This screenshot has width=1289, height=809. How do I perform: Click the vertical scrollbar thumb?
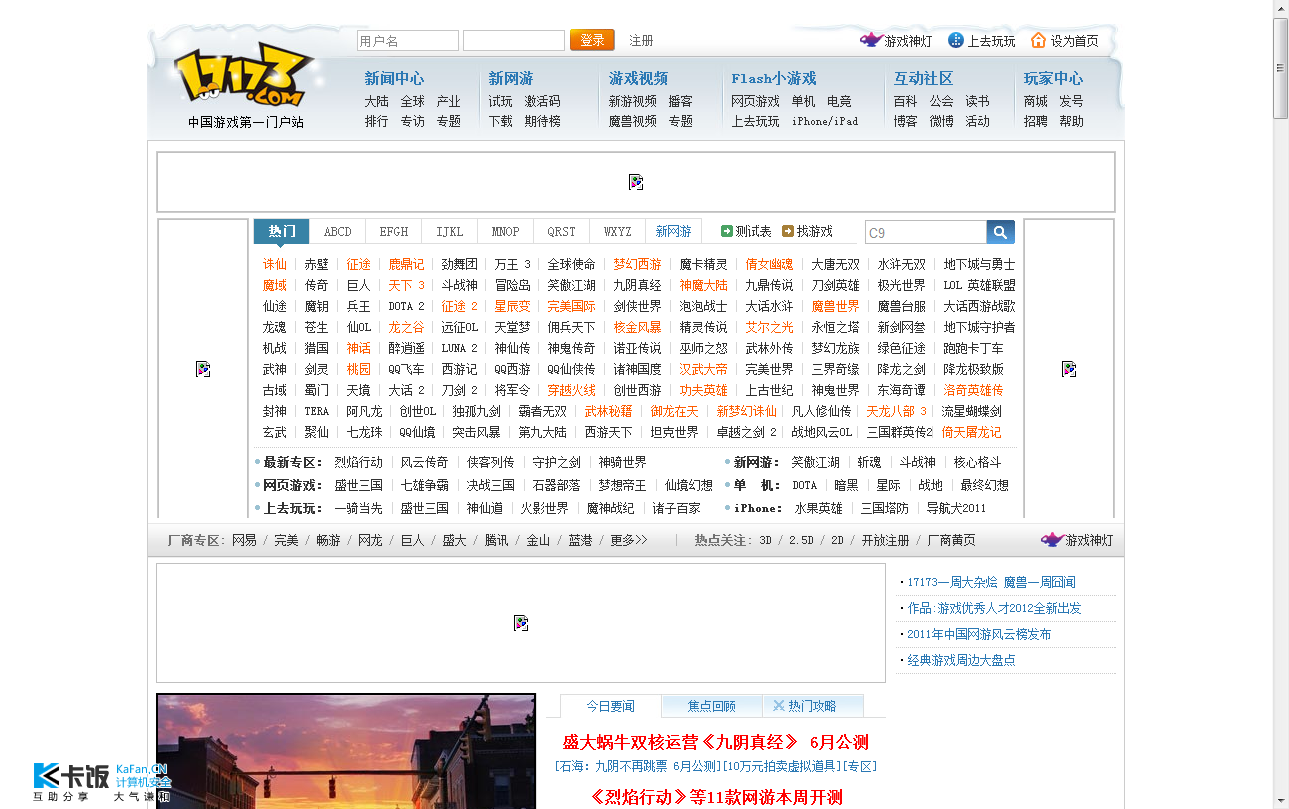click(1280, 68)
